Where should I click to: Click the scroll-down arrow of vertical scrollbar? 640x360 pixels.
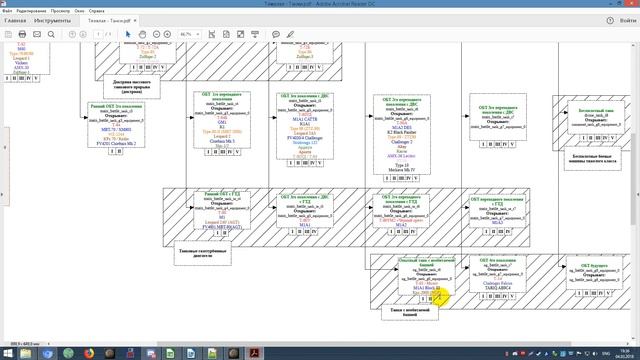click(633, 339)
